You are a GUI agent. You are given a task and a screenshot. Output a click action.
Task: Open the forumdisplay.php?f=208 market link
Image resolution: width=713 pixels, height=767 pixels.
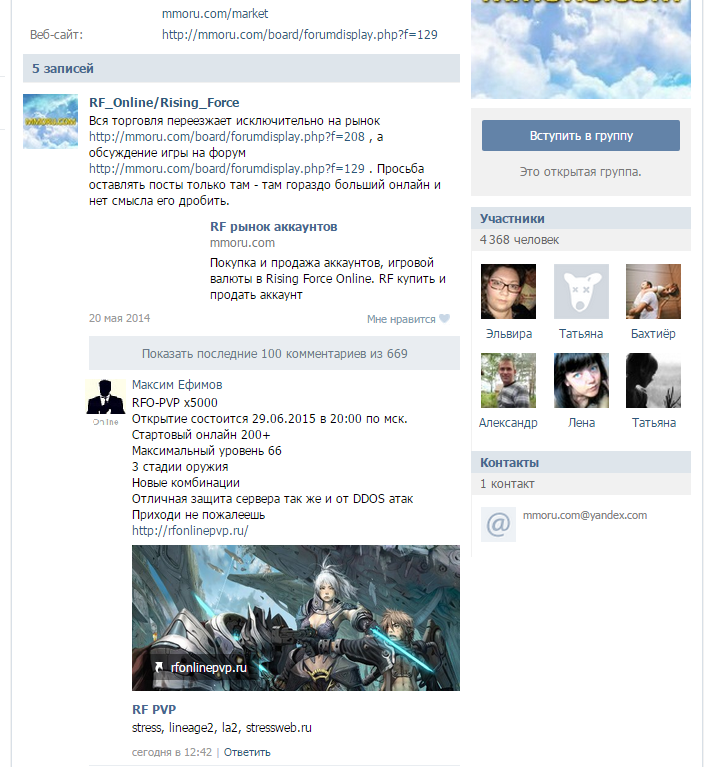[226, 136]
